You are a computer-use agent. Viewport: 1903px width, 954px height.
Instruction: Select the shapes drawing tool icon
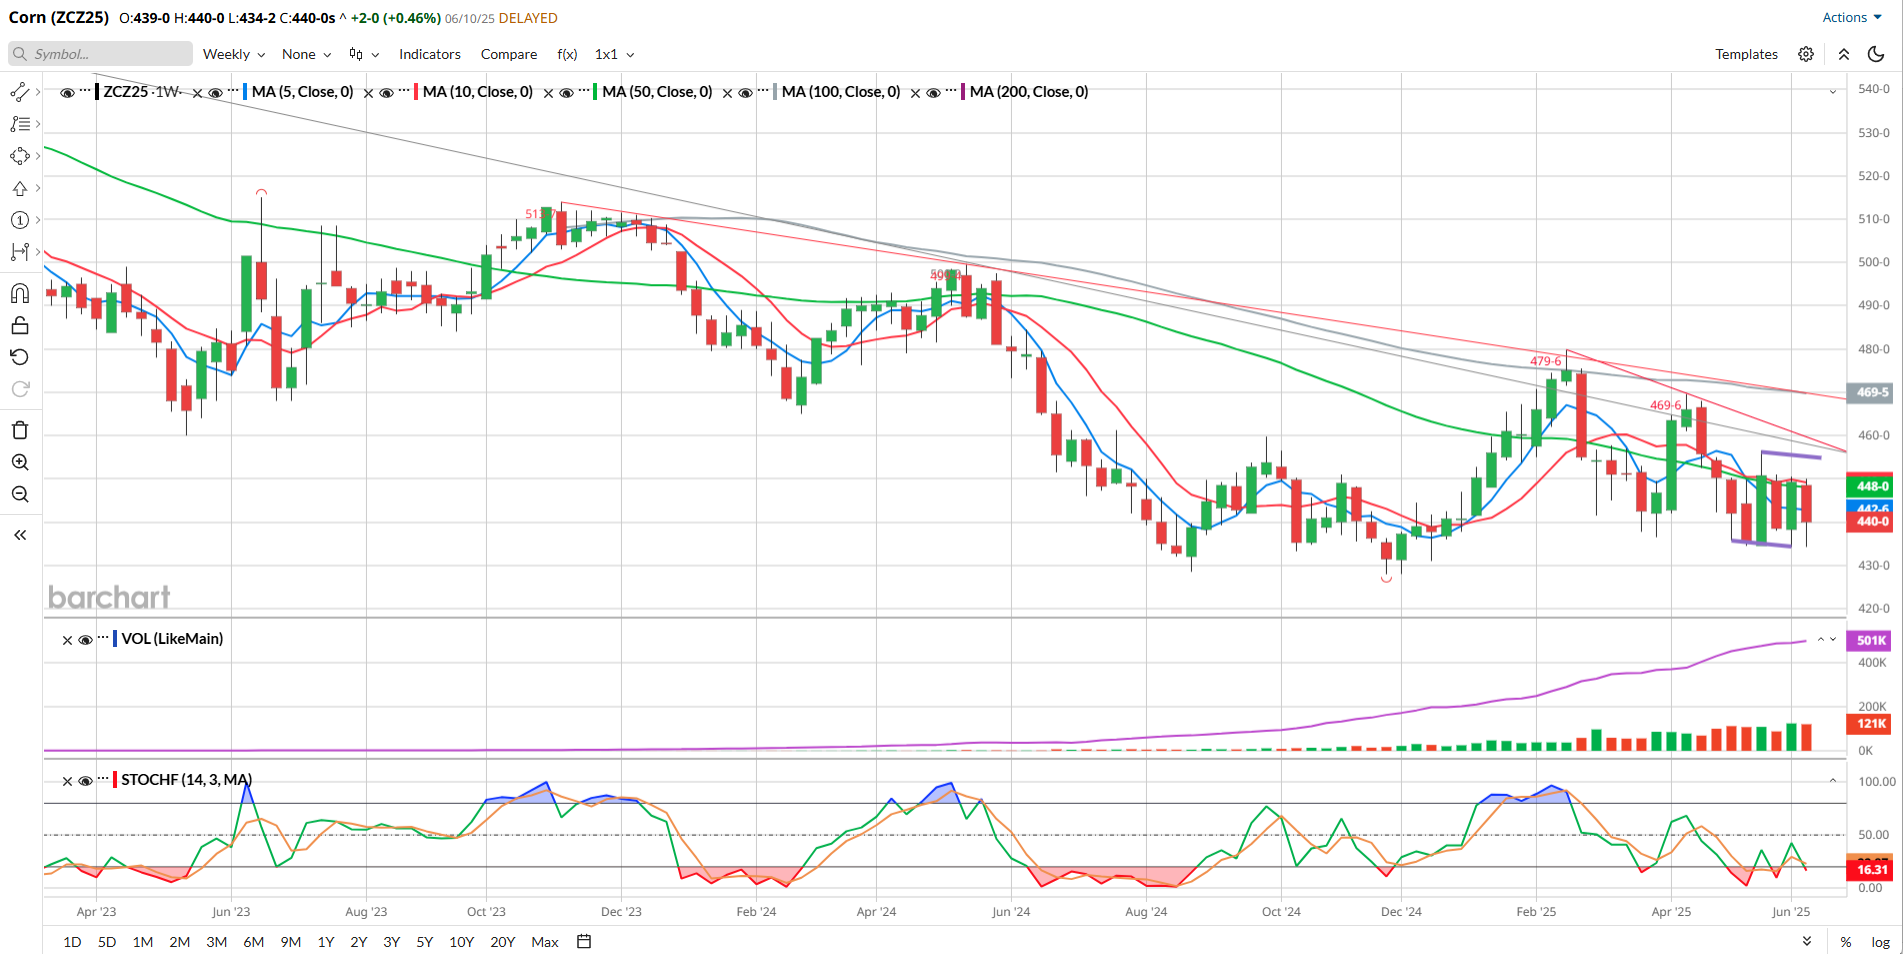[x=19, y=156]
